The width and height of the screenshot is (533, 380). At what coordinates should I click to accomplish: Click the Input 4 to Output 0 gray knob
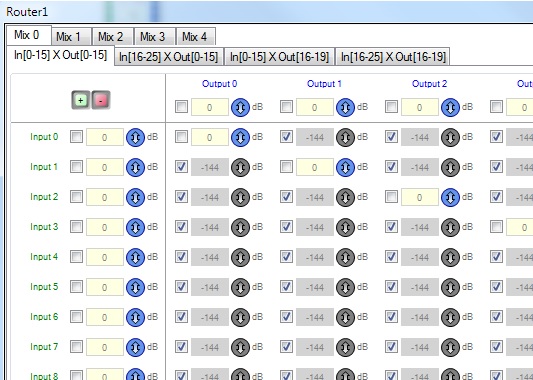point(240,257)
